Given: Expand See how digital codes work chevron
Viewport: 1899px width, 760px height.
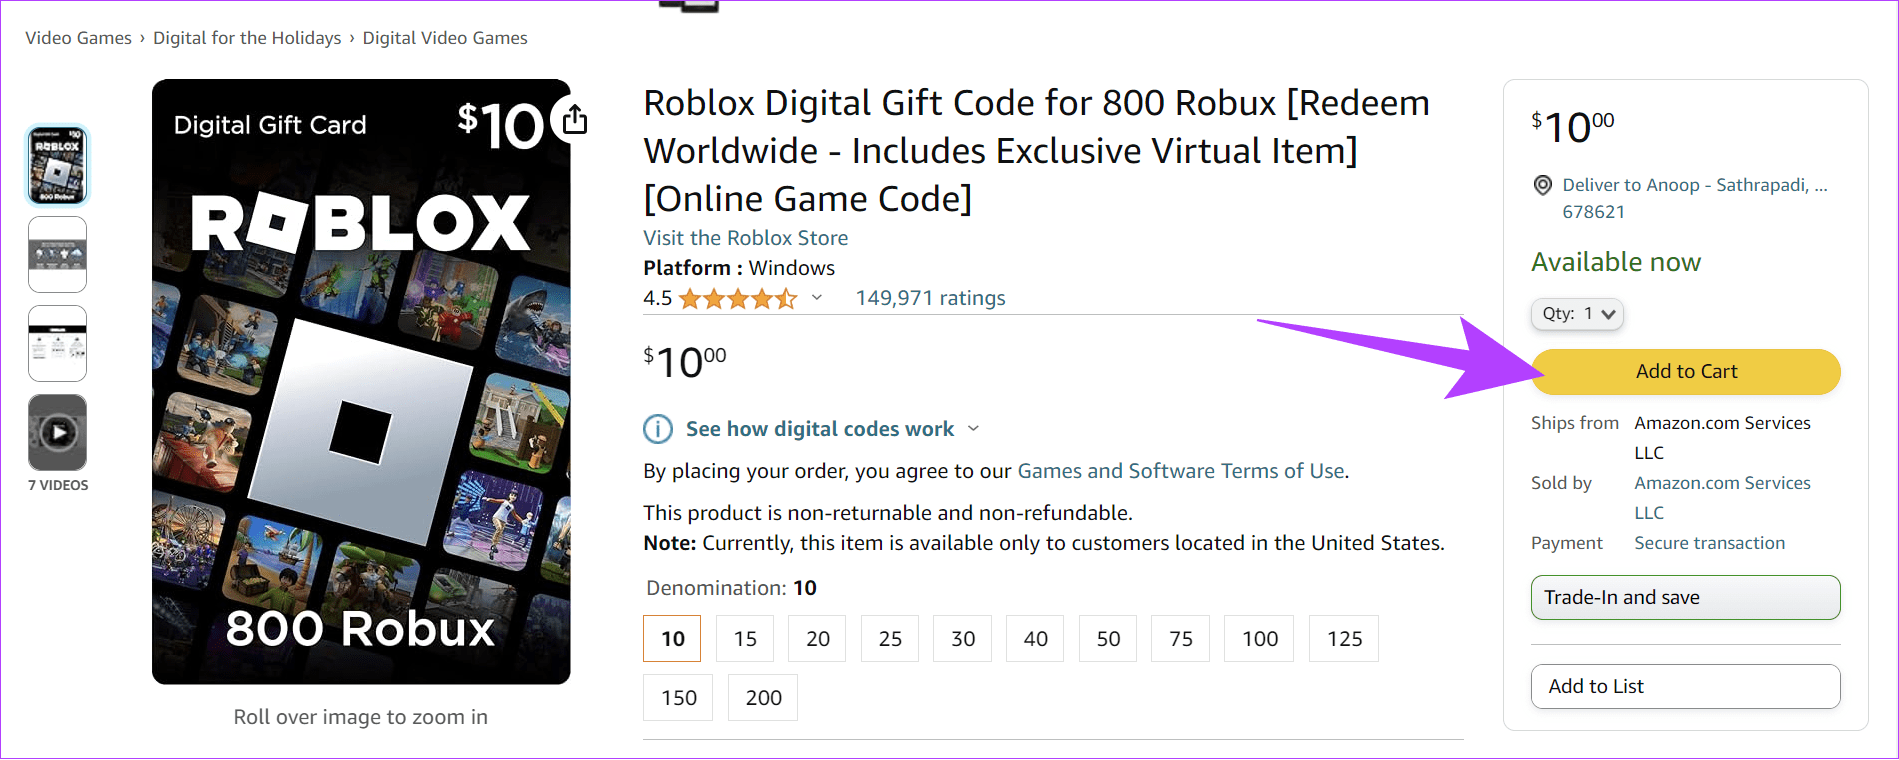Looking at the screenshot, I should pos(973,429).
